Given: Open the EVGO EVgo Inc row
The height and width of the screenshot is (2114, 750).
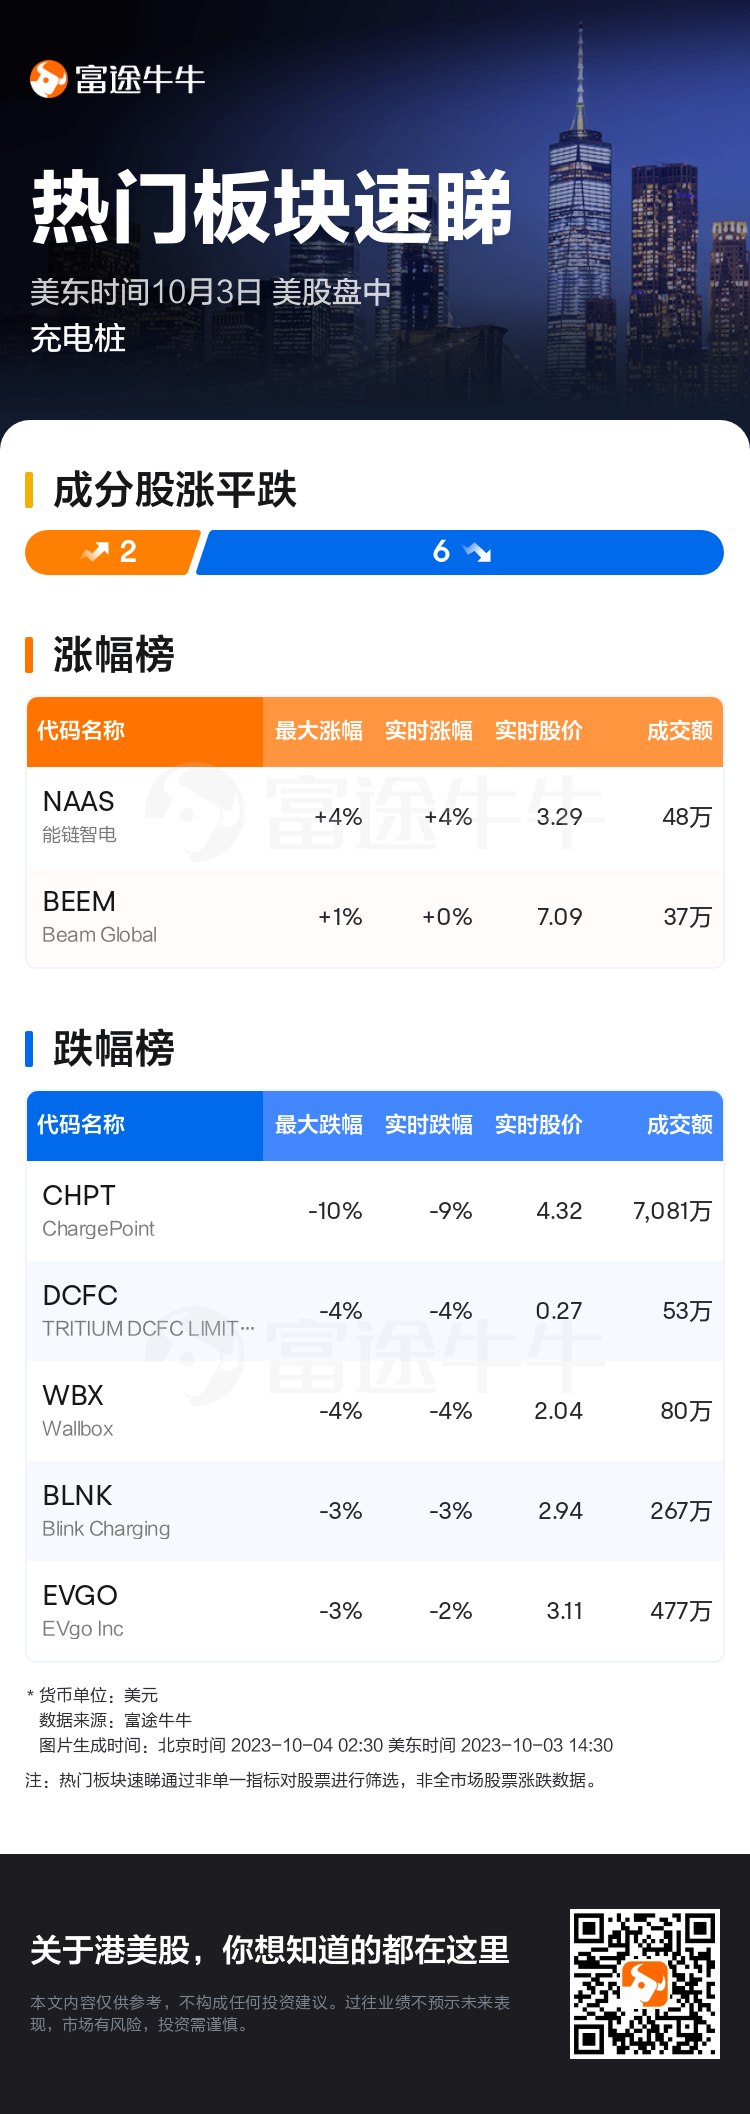Looking at the screenshot, I should (375, 1611).
